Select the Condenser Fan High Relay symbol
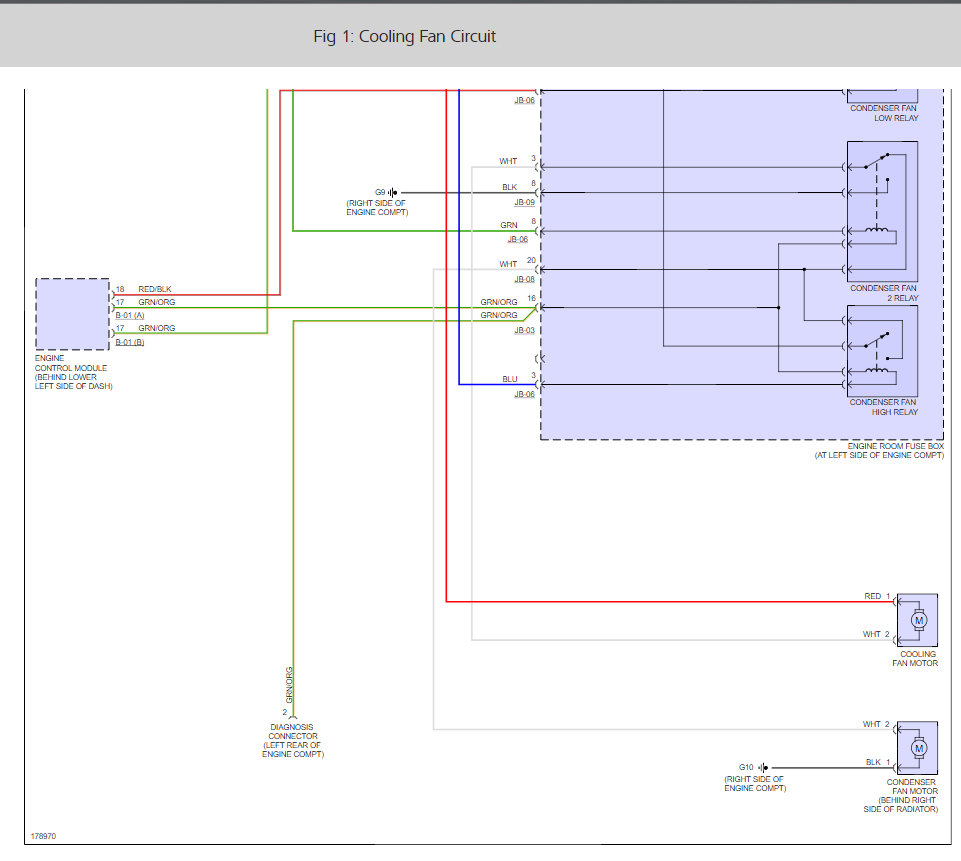The width and height of the screenshot is (961, 861). coord(882,350)
